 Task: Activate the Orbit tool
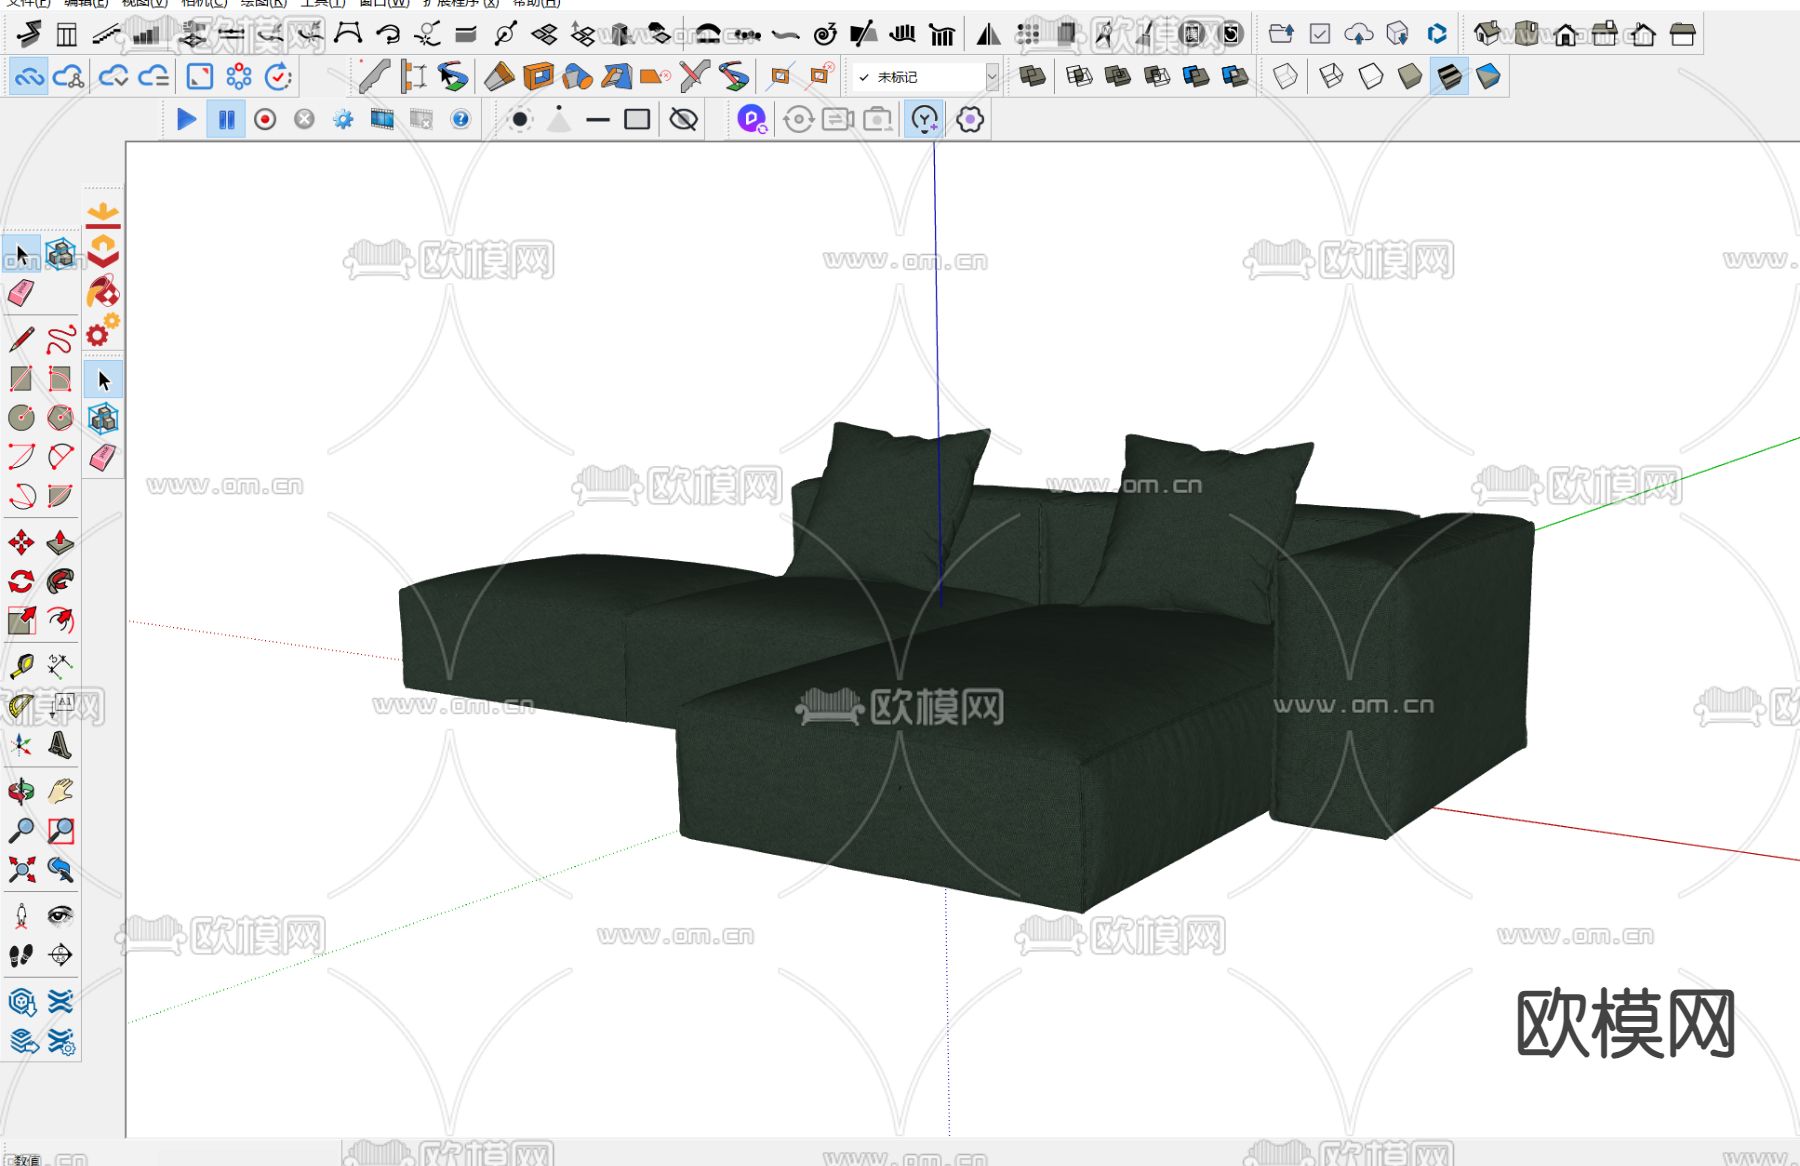pyautogui.click(x=21, y=792)
